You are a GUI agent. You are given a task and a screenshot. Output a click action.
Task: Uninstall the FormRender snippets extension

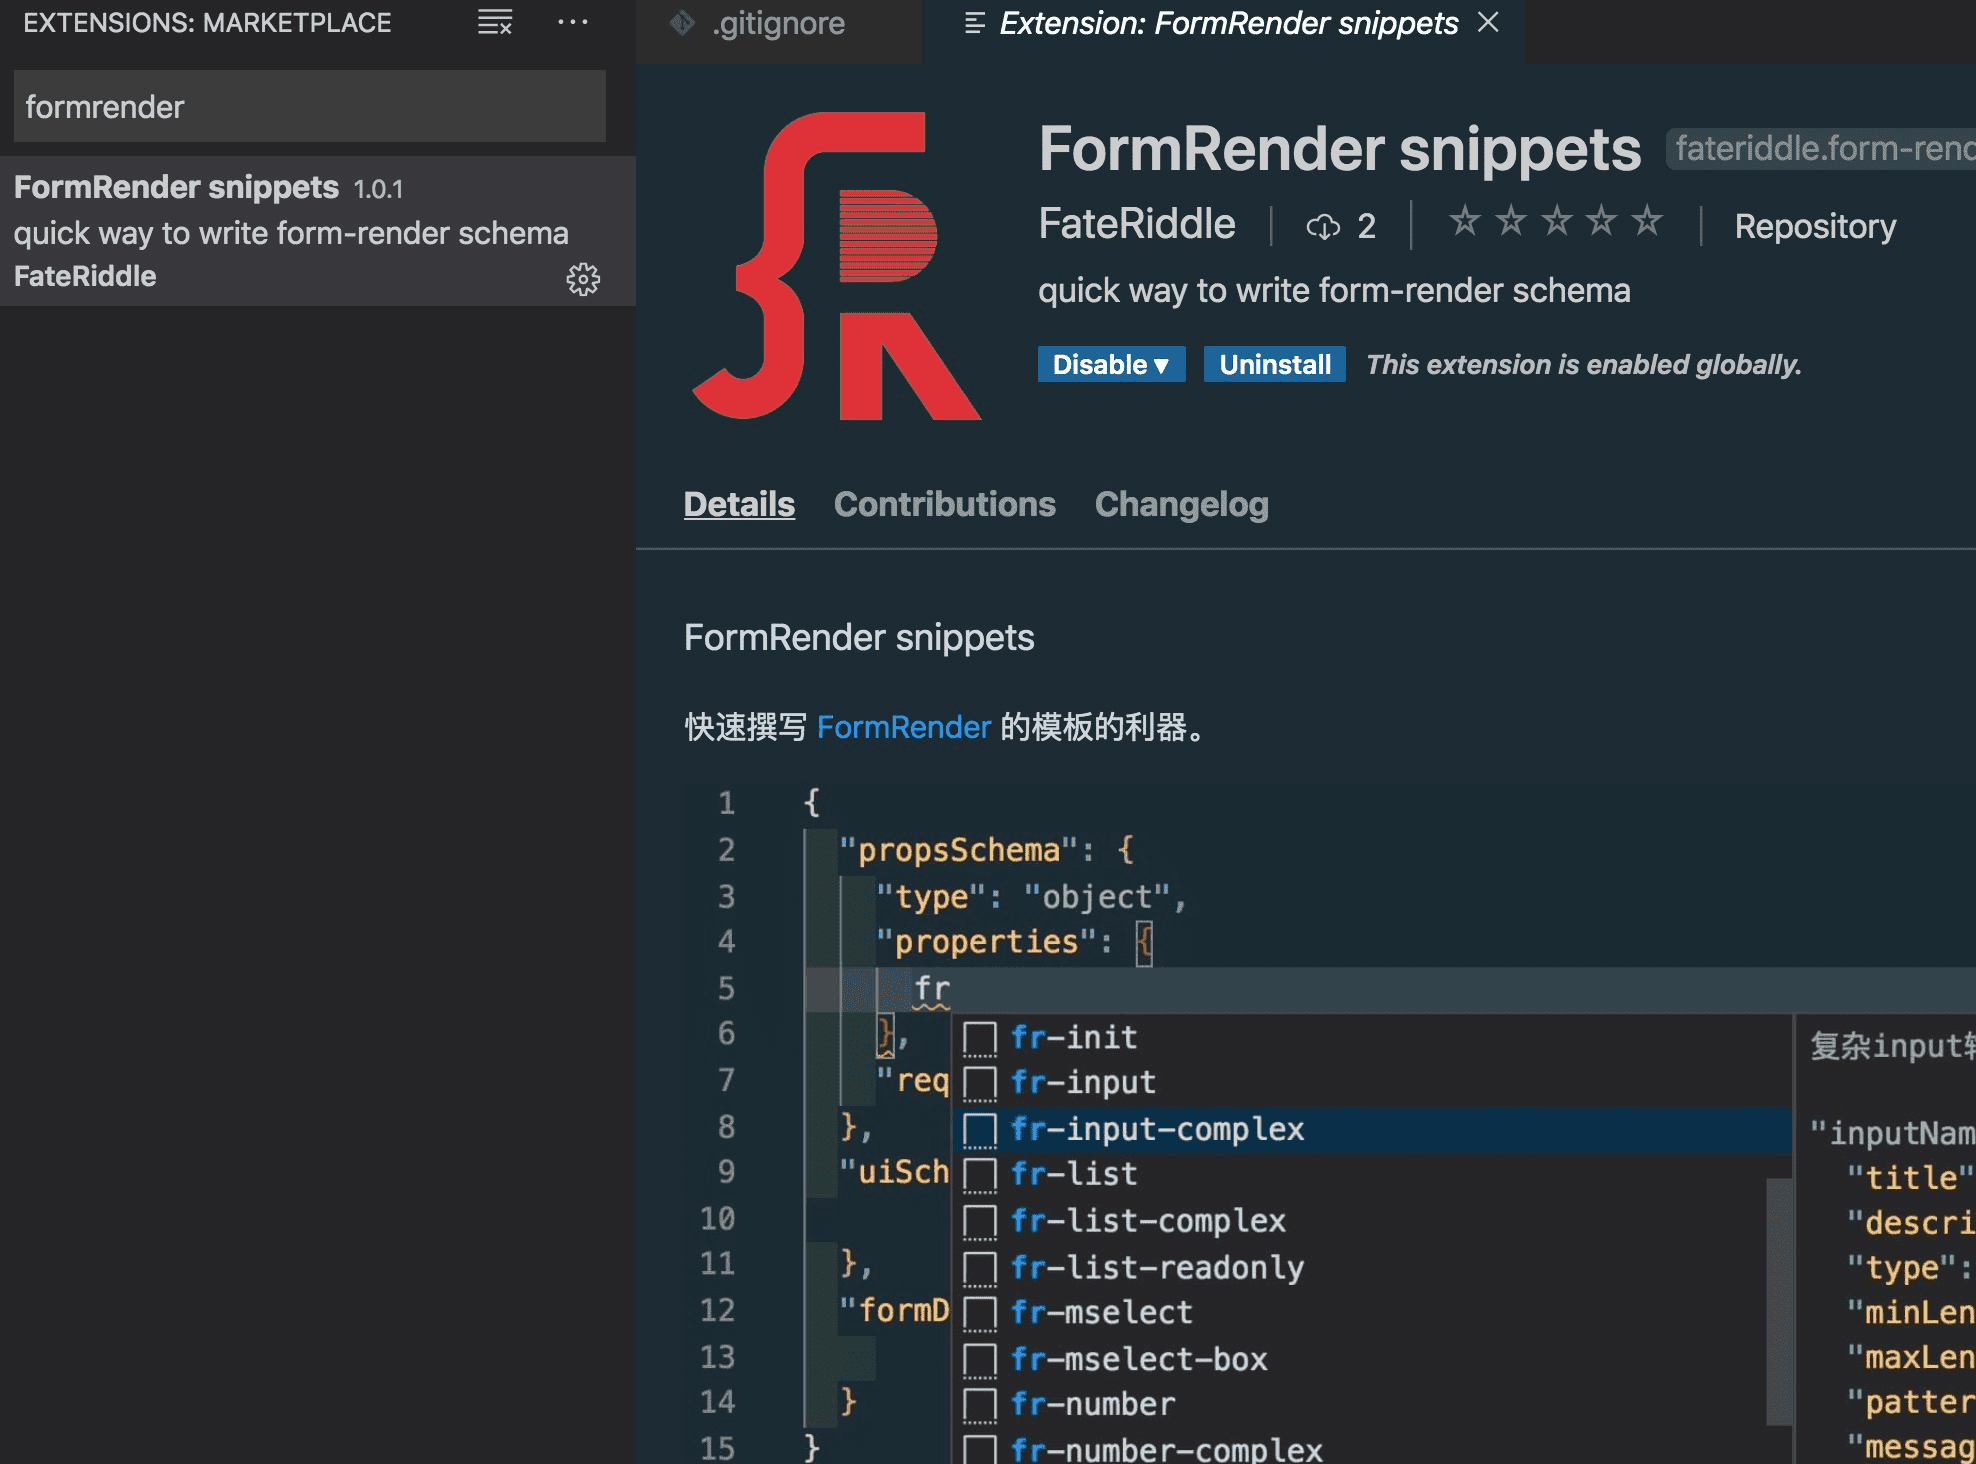(1275, 364)
